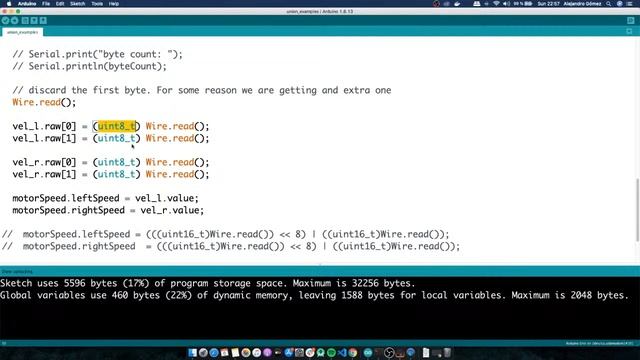Open Launchpad from the Dock
The height and width of the screenshot is (360, 640).
(203, 353)
